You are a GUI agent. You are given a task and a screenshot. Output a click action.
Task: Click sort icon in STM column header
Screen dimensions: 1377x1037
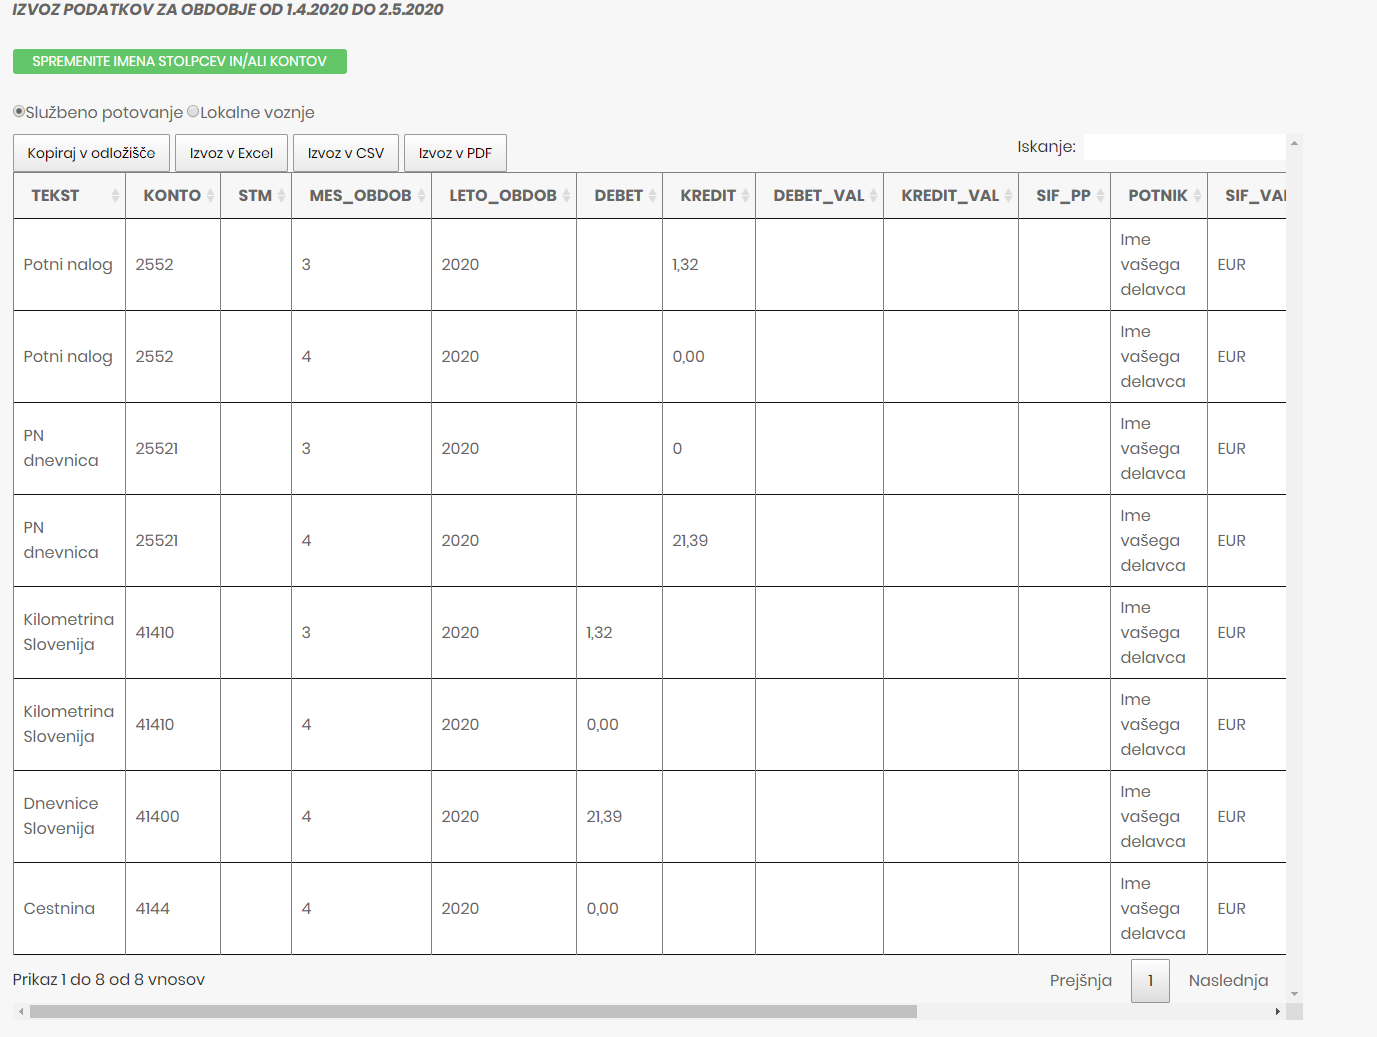click(281, 196)
